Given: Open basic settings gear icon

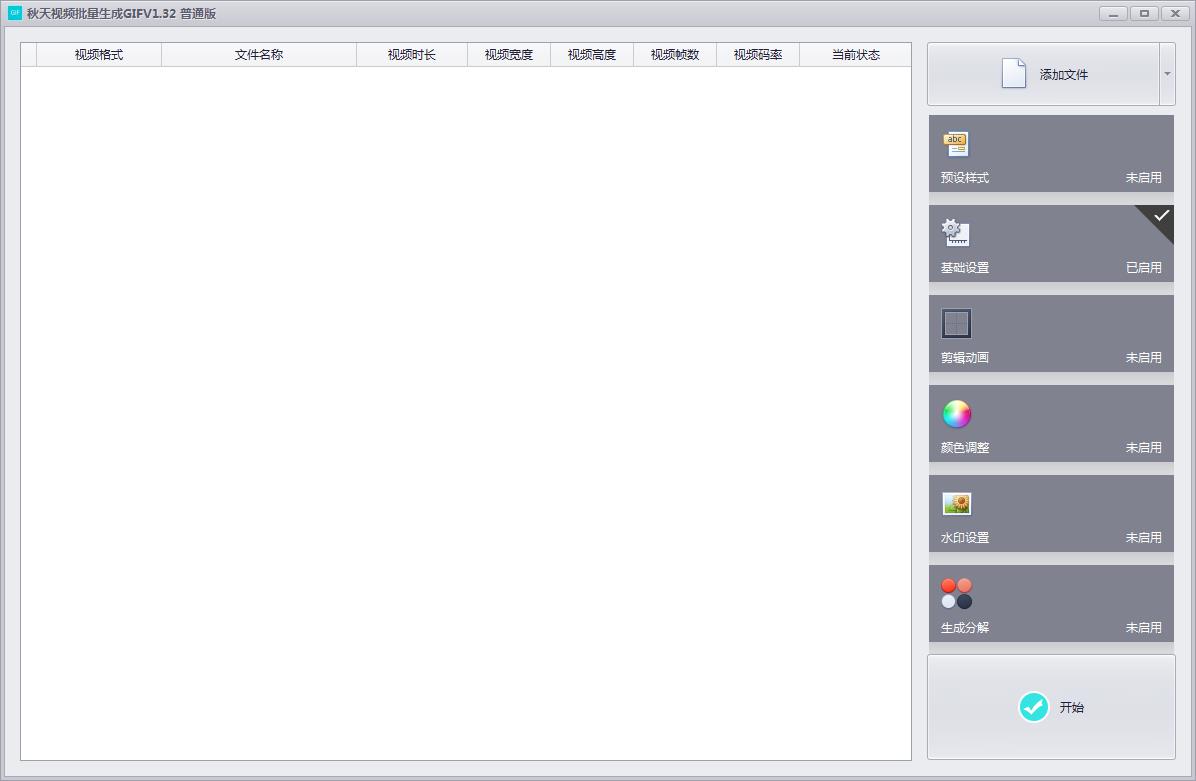Looking at the screenshot, I should pos(955,233).
